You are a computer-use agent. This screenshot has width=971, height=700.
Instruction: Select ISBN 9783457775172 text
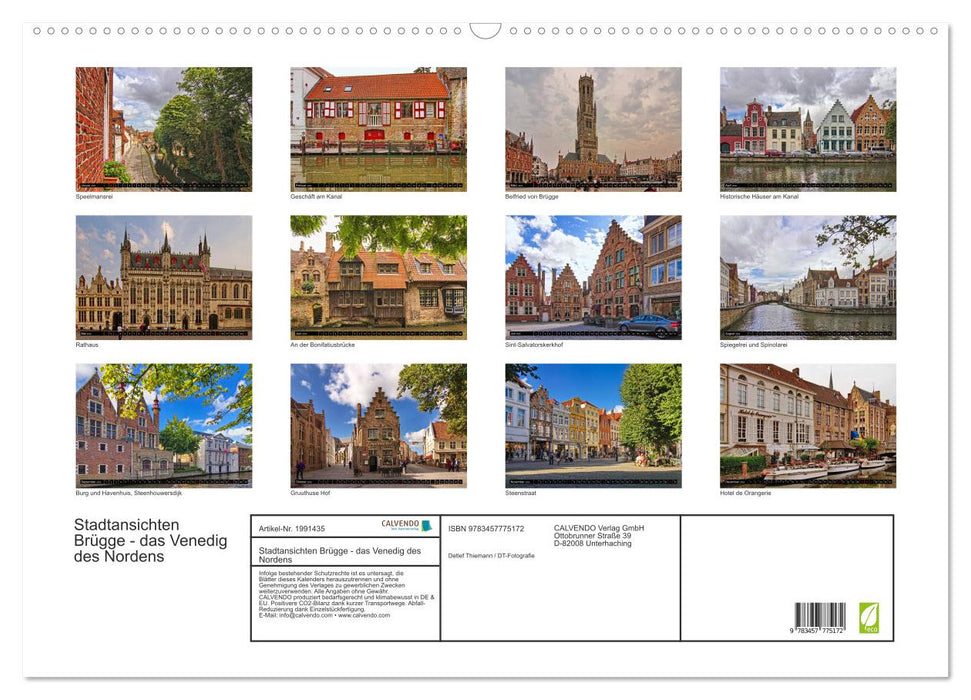coord(484,528)
